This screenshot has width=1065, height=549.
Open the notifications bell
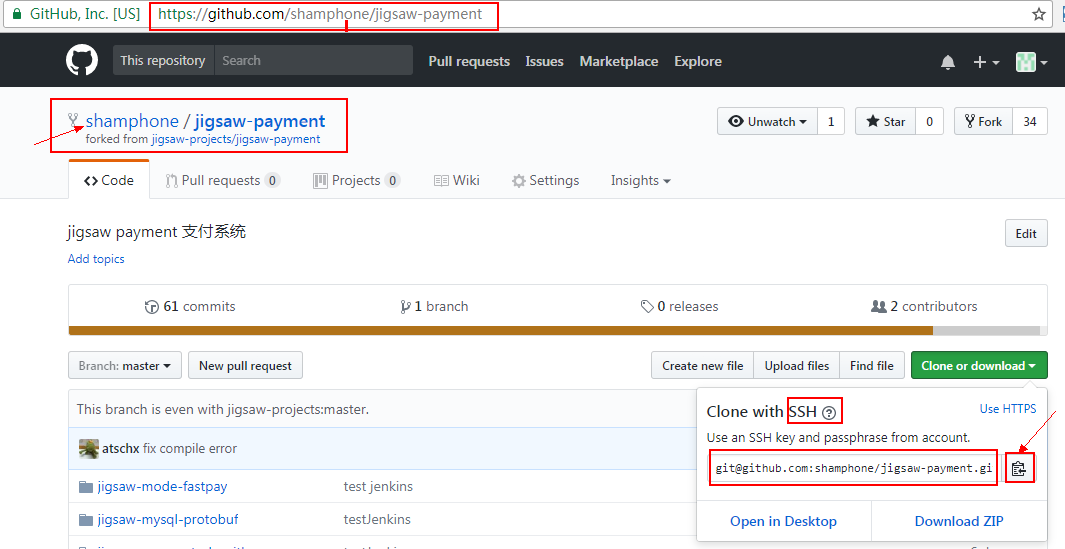(x=947, y=62)
